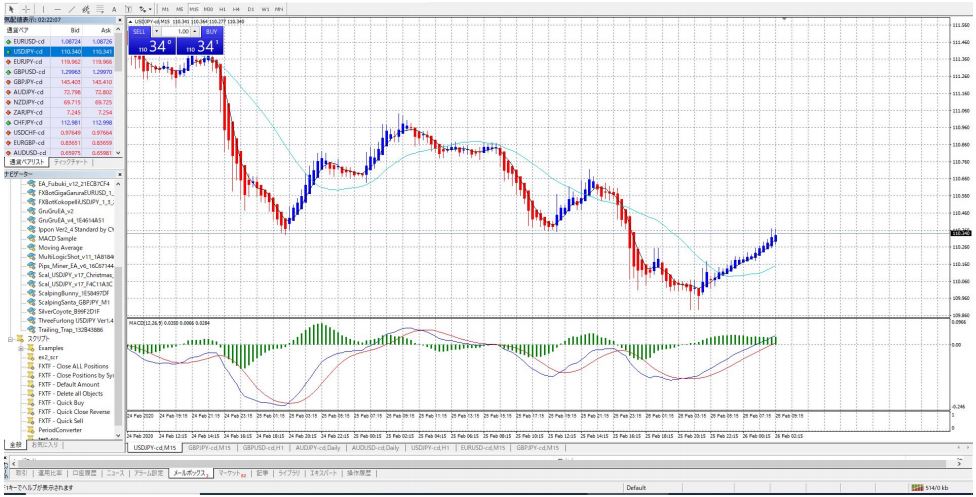
Task: Open 通貨ペアリスト tab in Market Watch
Action: coord(26,162)
